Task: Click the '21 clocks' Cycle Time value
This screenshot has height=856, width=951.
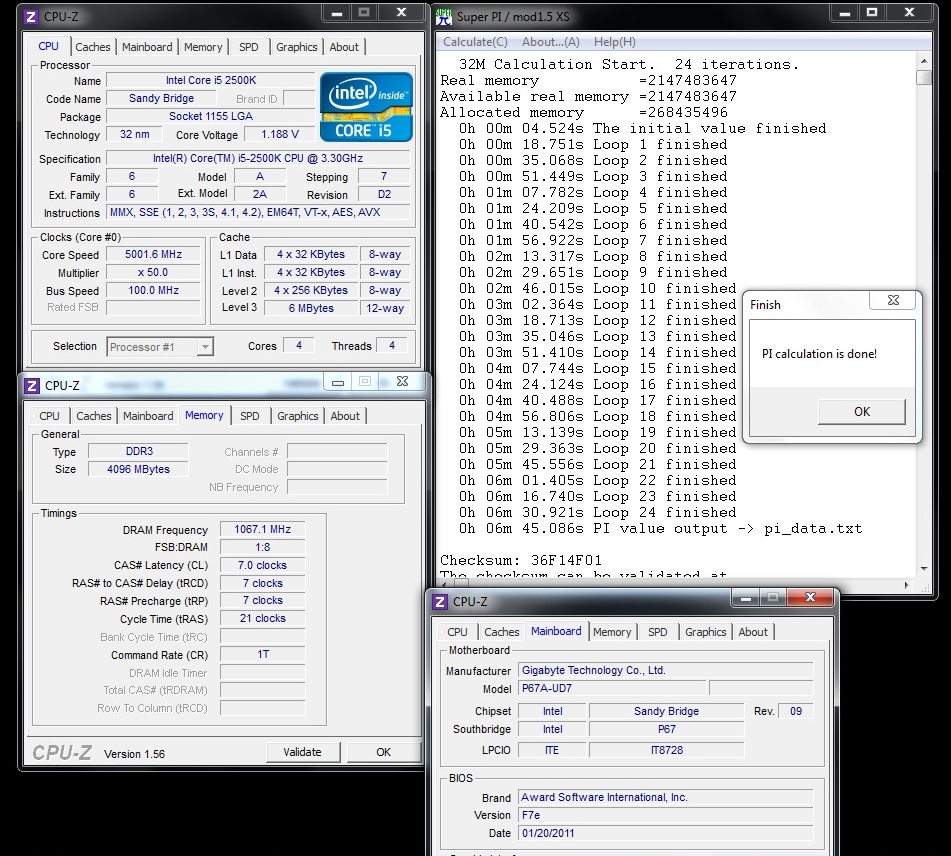Action: click(263, 618)
